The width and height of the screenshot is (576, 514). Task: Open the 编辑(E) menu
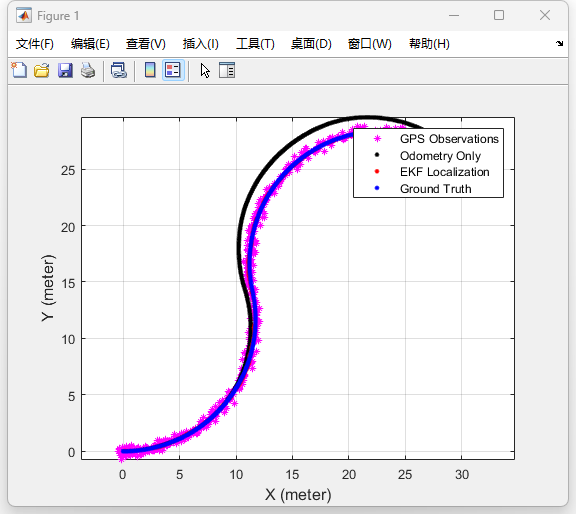[90, 44]
